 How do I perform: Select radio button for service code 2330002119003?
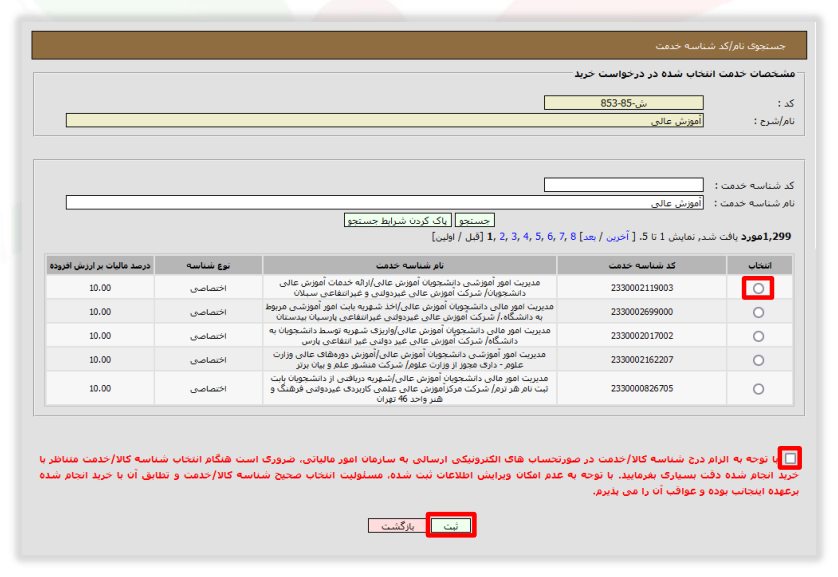[x=758, y=288]
